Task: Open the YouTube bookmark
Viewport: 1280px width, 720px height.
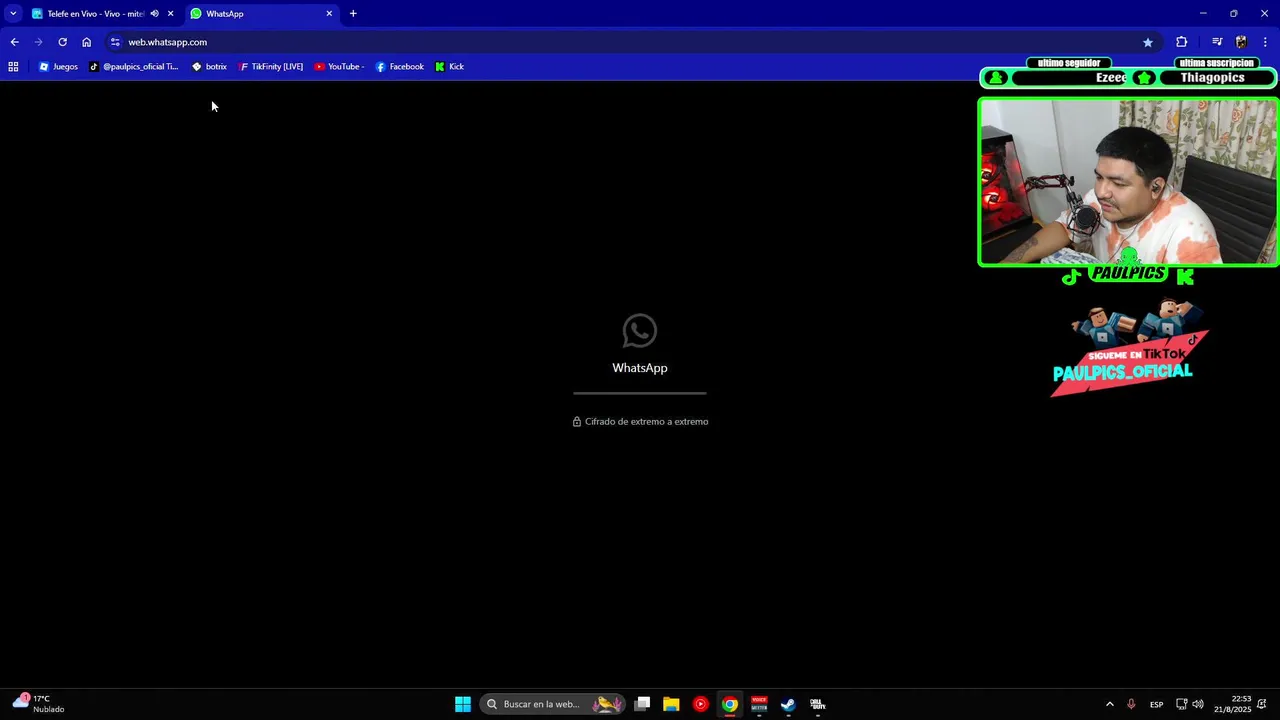Action: tap(339, 67)
